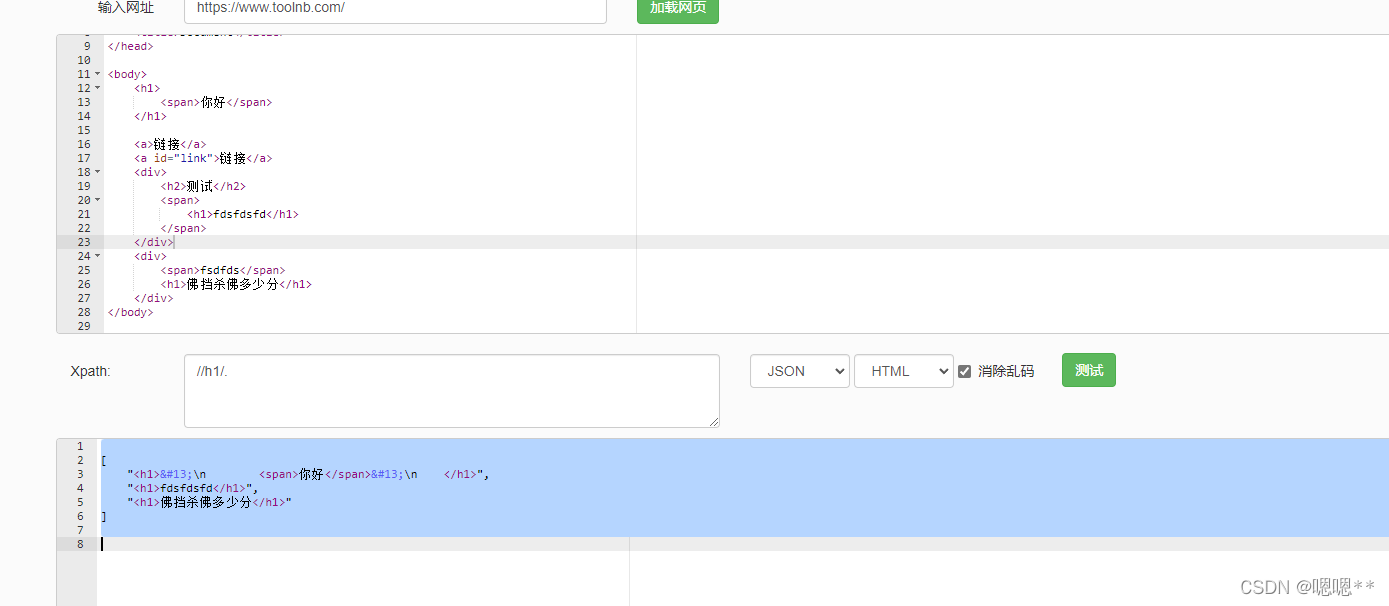Image resolution: width=1389 pixels, height=606 pixels.
Task: Open the JSON output format dropdown
Action: [800, 371]
